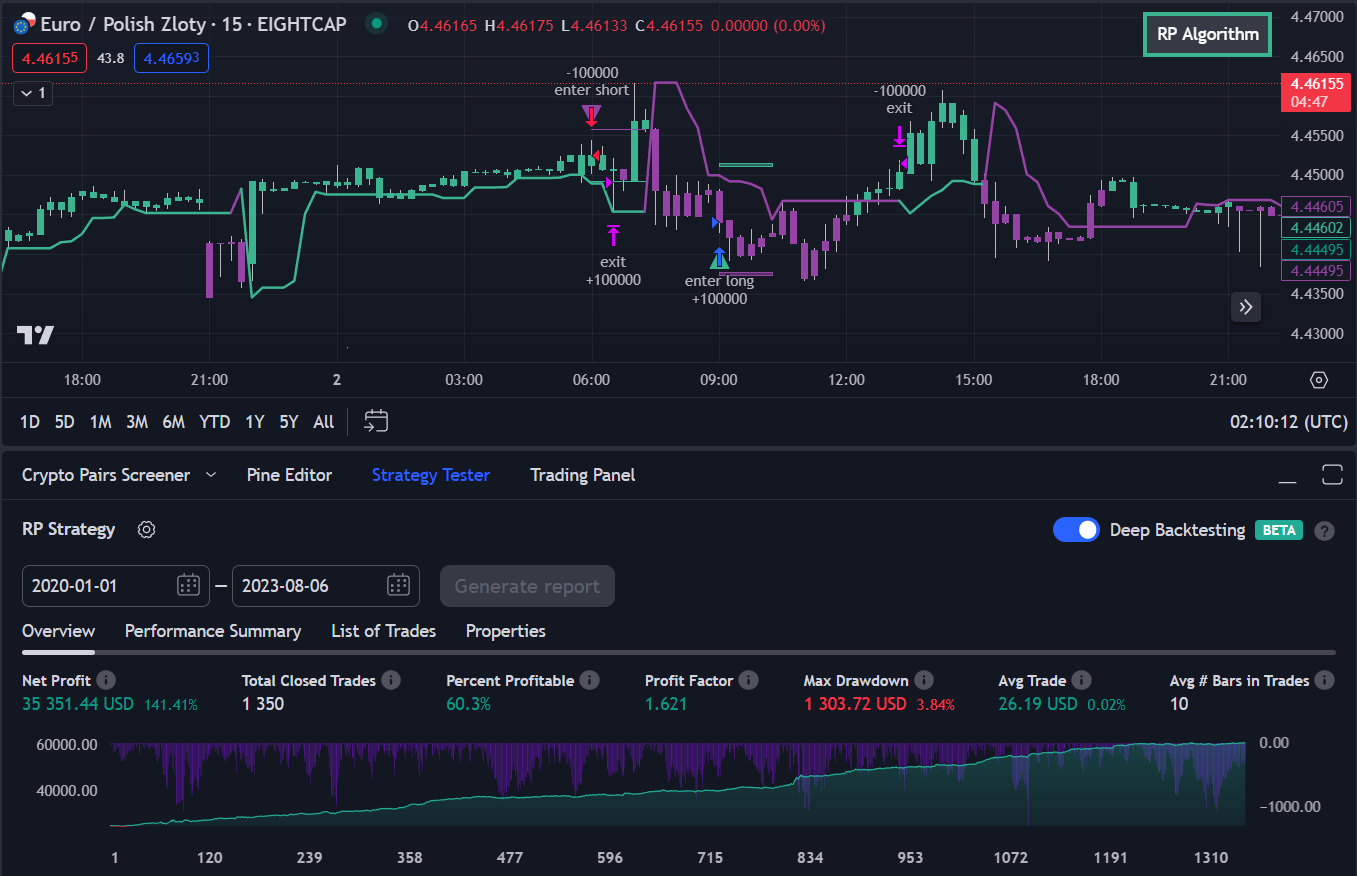The width and height of the screenshot is (1357, 876).
Task: Set chart range to 1M
Action: click(x=100, y=422)
